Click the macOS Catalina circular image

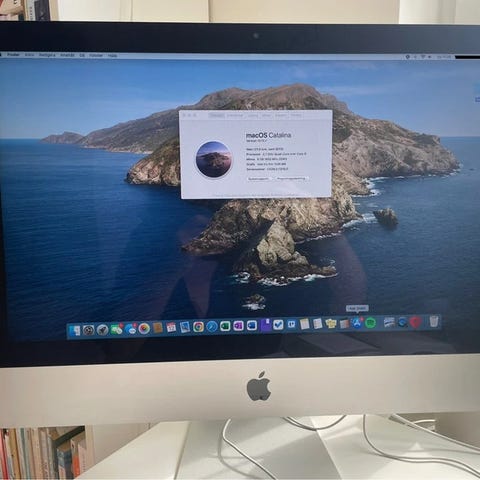click(x=214, y=159)
